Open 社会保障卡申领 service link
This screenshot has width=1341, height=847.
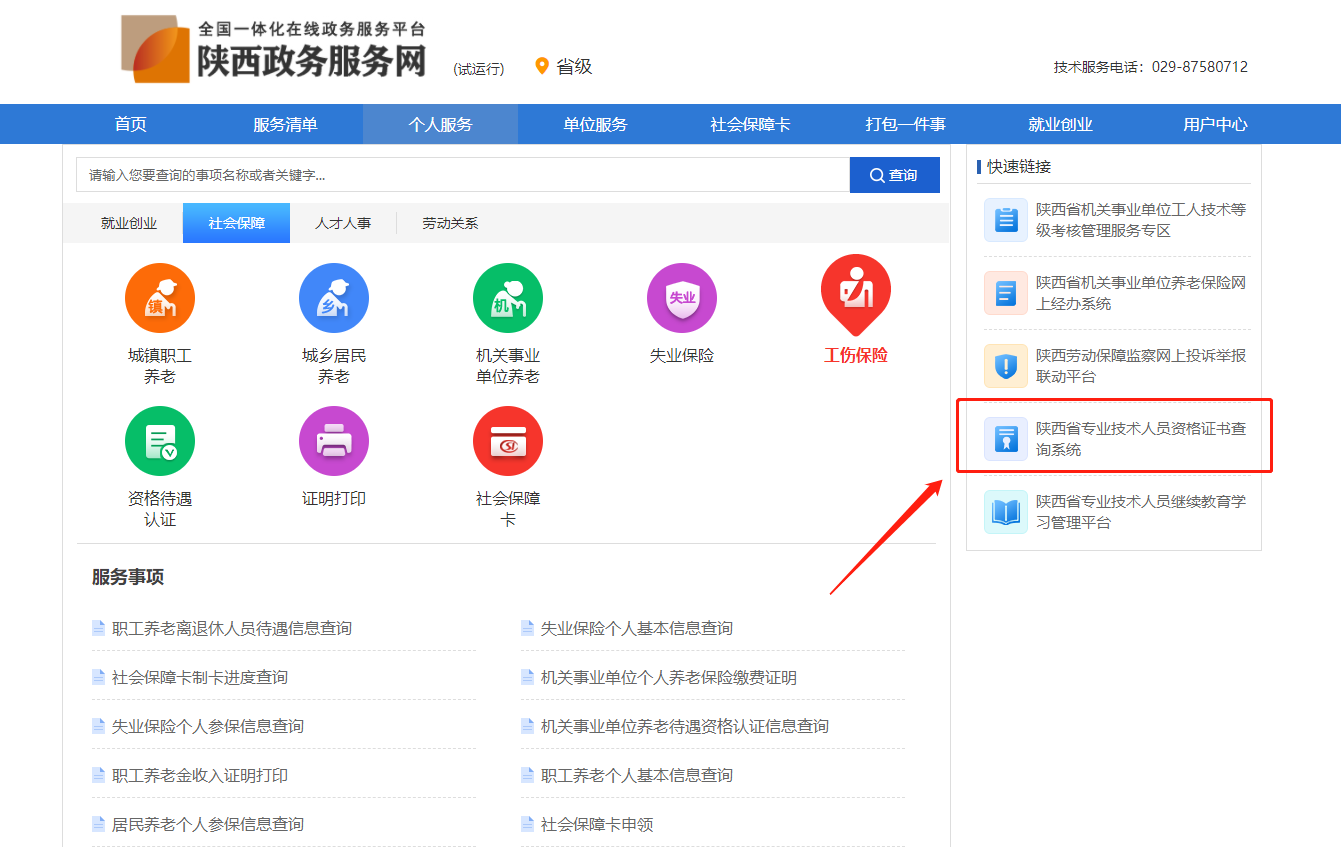[597, 825]
